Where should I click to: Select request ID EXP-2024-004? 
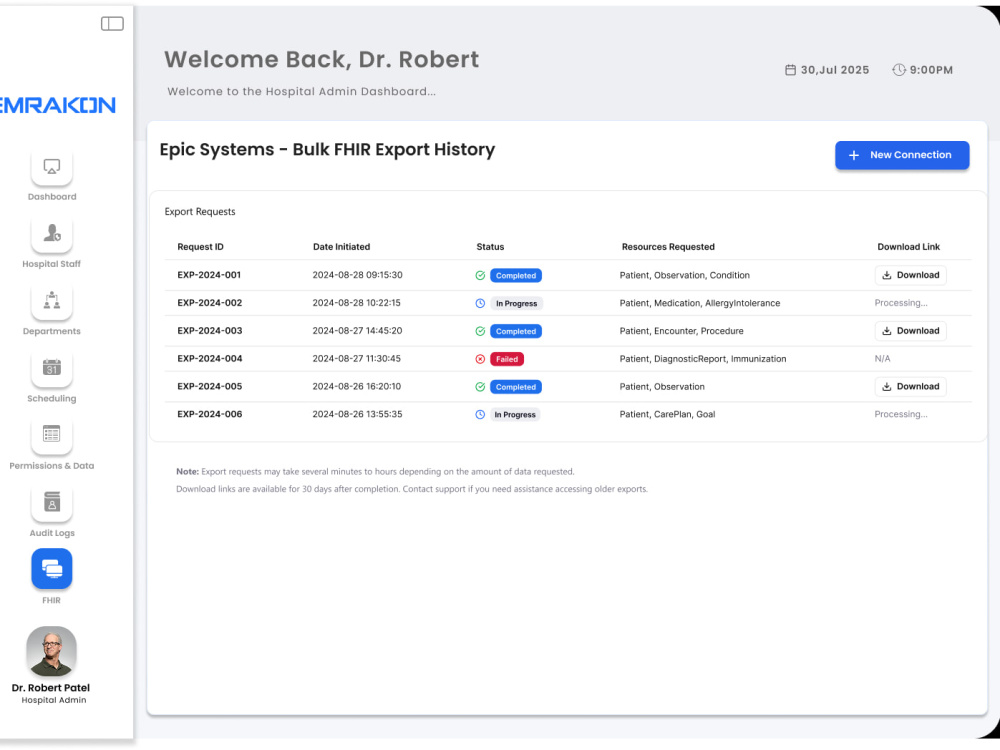[210, 358]
